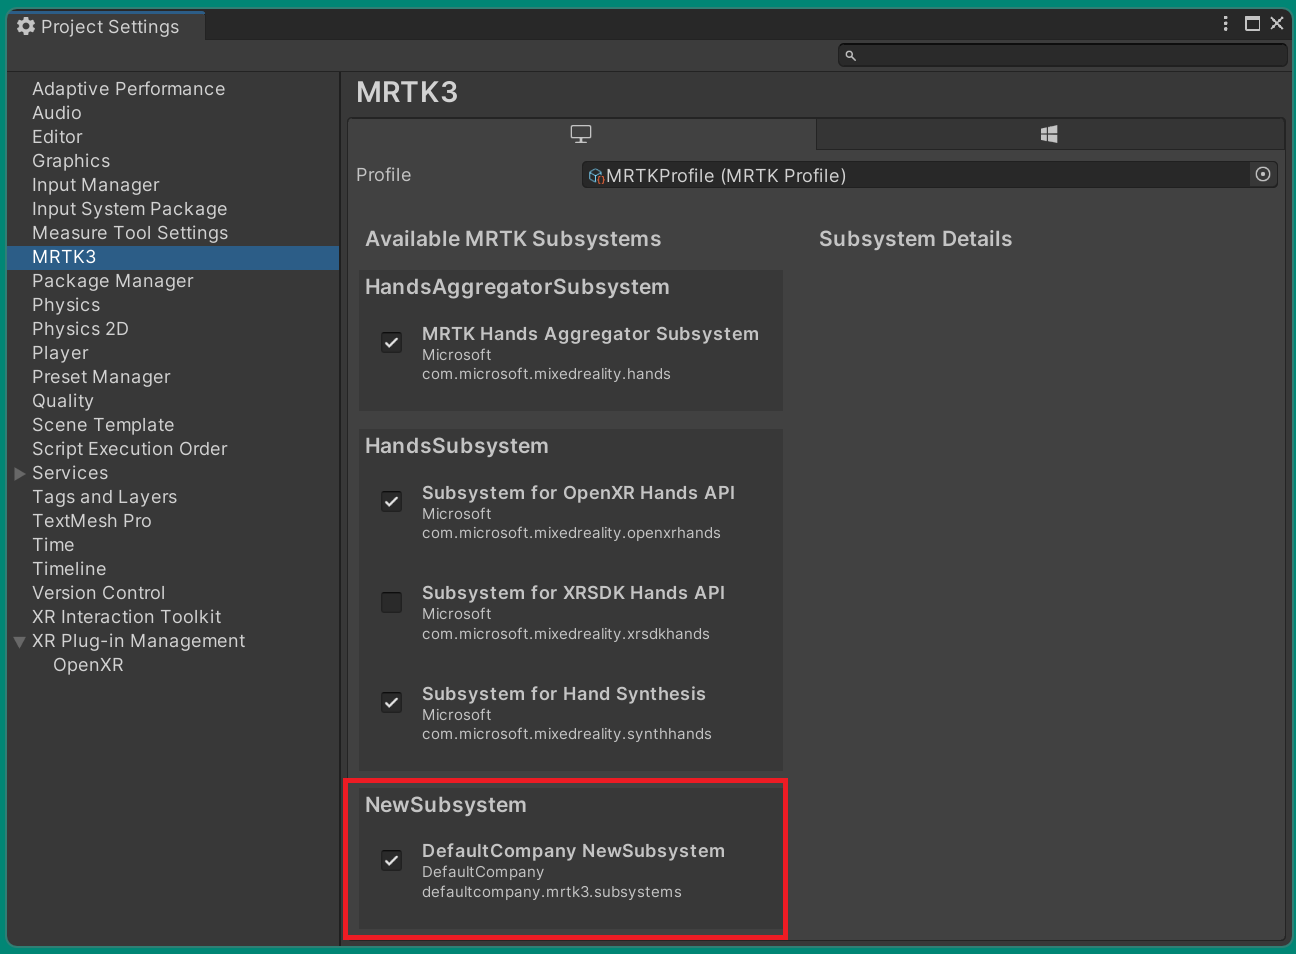Select OpenXR under XR Plug-in Management
The image size is (1296, 954).
click(x=88, y=665)
